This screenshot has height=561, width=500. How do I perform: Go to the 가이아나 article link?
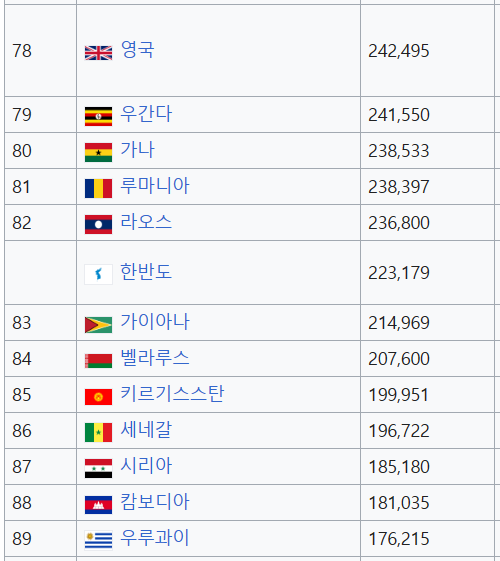tap(155, 322)
